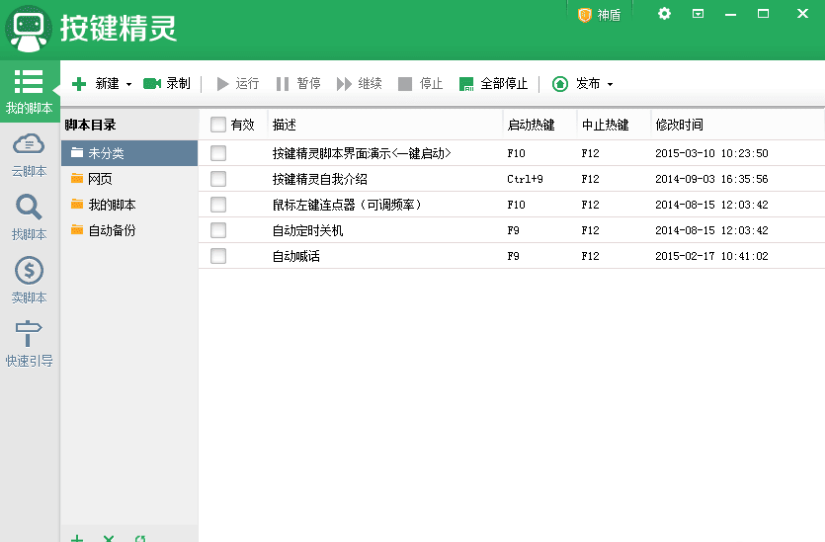Screen dimensions: 825x542
Task: Open the settings gear in title bar
Action: [665, 14]
